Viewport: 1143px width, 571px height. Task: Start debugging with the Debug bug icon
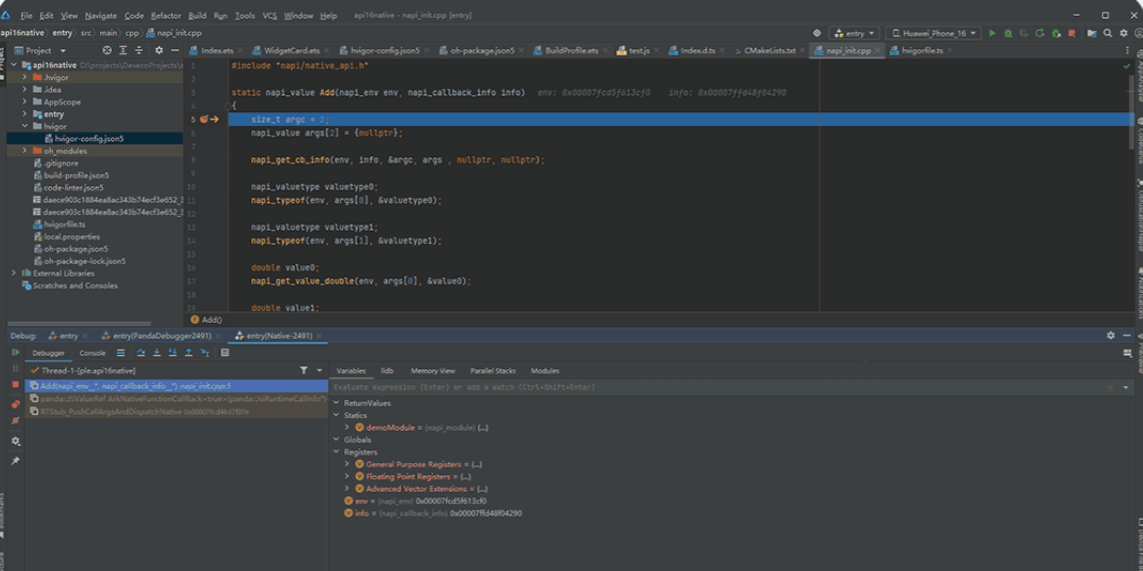pos(1007,33)
